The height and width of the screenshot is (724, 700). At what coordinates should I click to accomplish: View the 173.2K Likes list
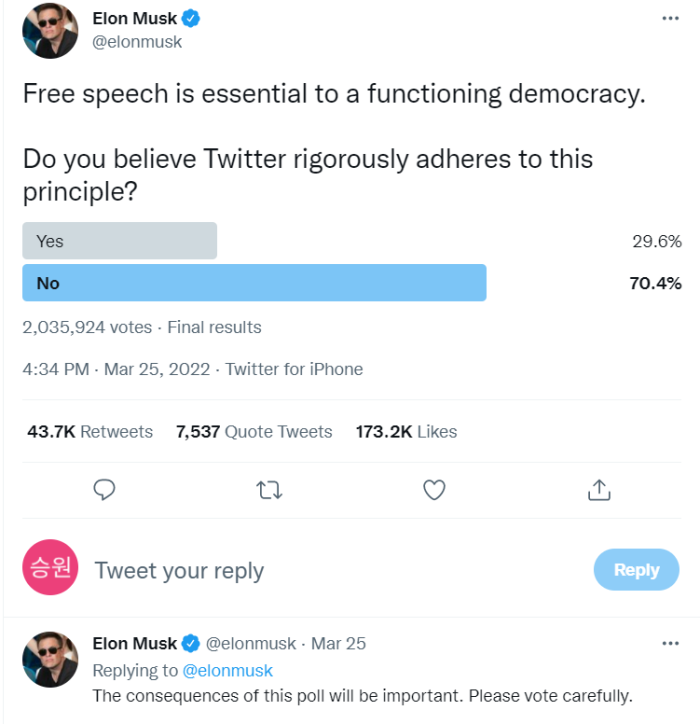(406, 432)
